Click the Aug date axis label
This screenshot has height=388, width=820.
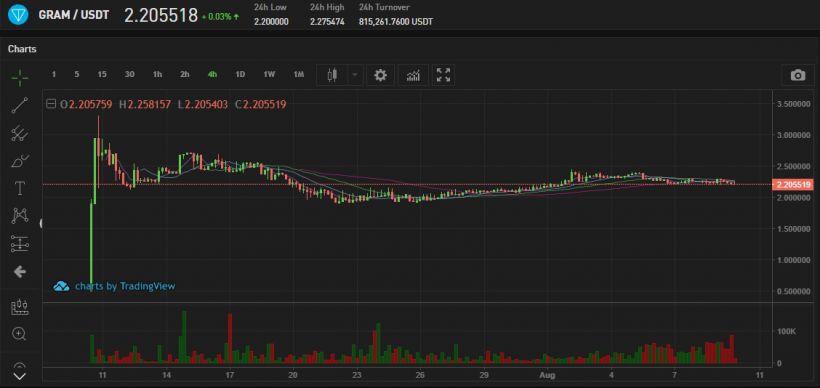pos(547,375)
